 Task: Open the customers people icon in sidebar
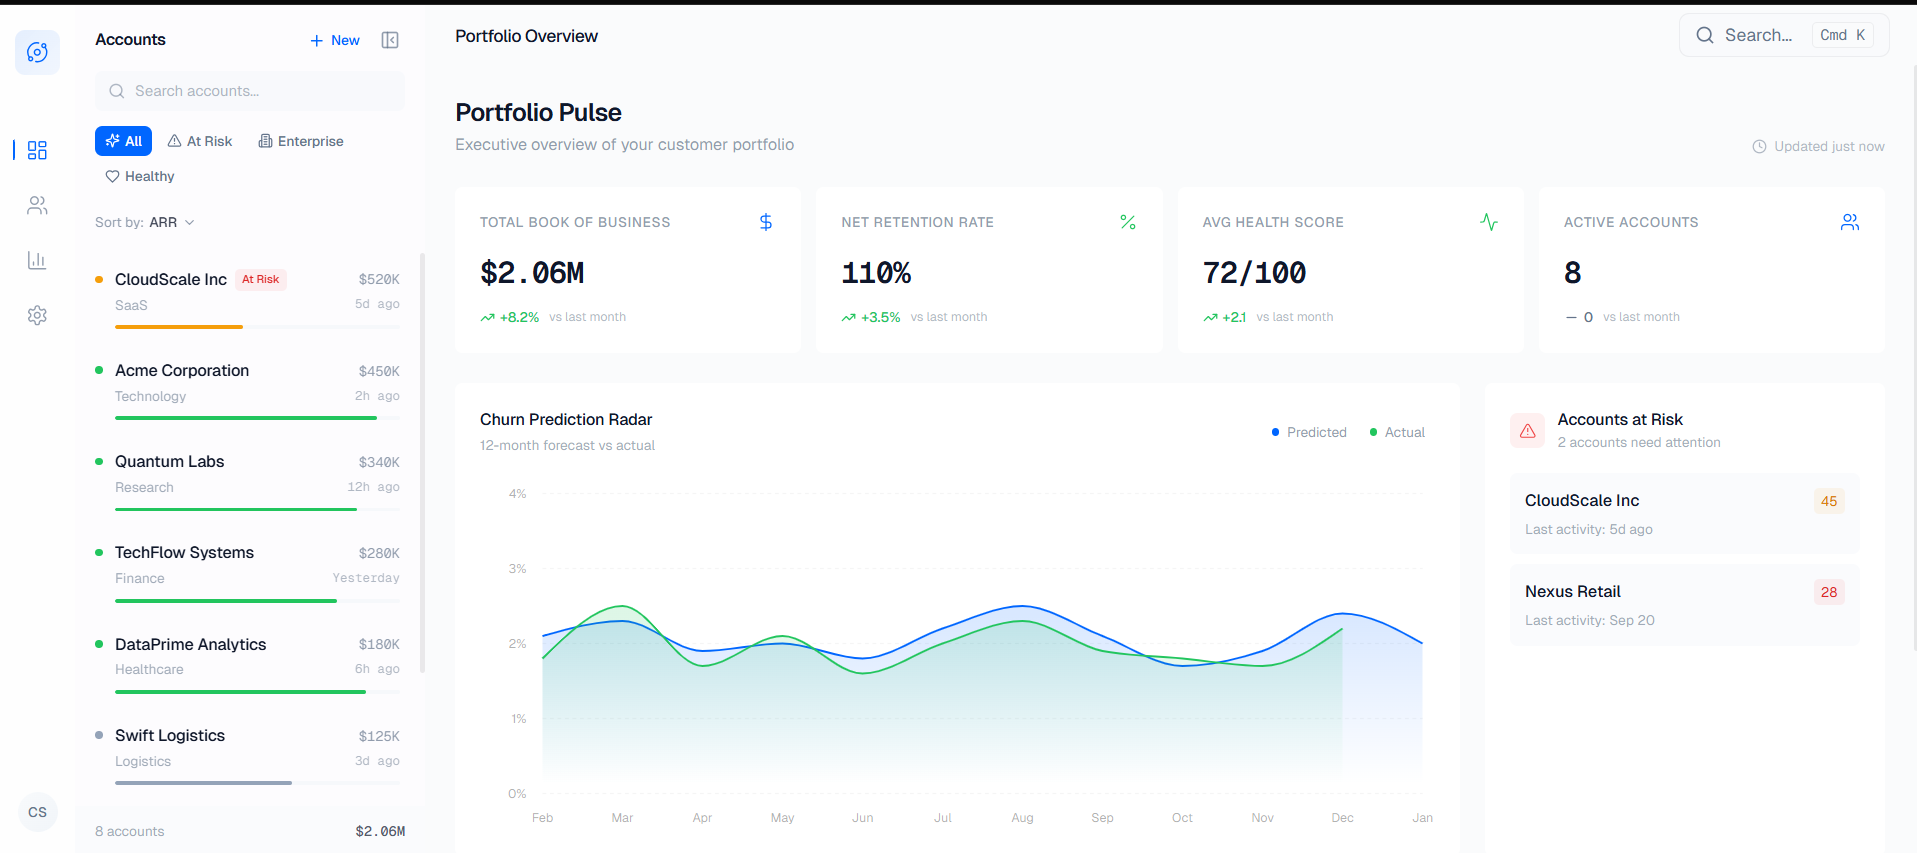tap(37, 205)
